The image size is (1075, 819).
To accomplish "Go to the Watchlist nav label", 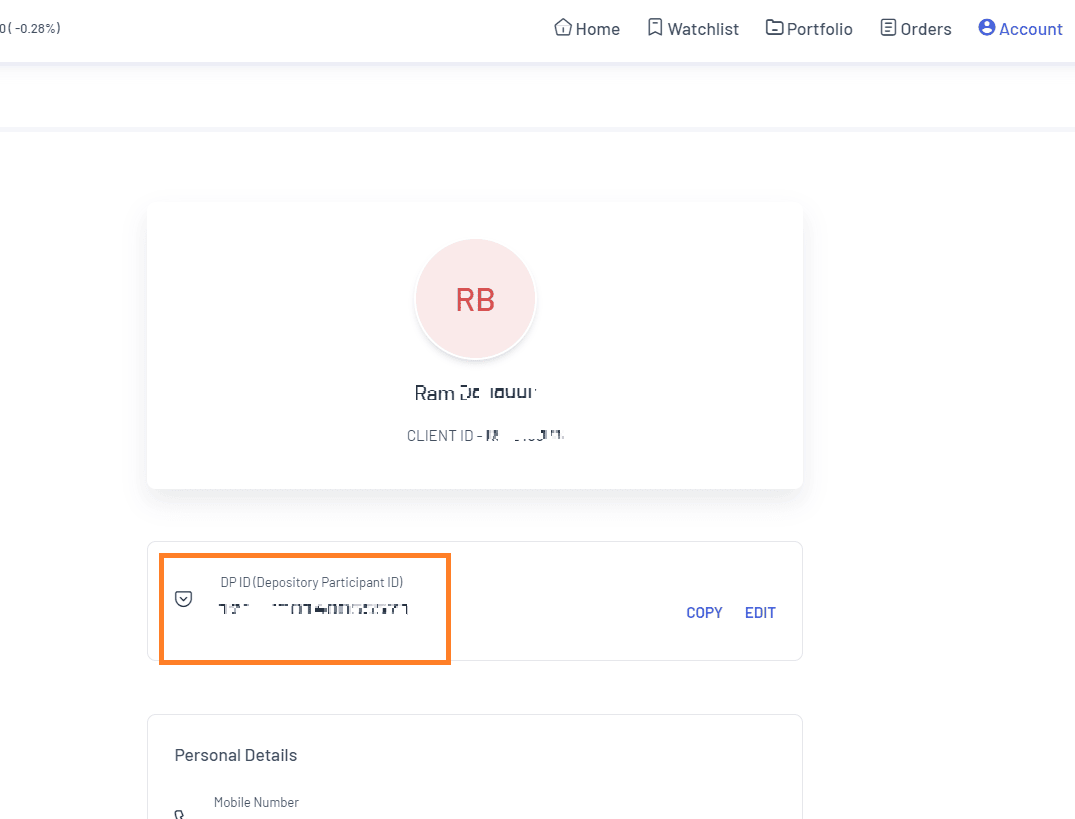I will [703, 29].
